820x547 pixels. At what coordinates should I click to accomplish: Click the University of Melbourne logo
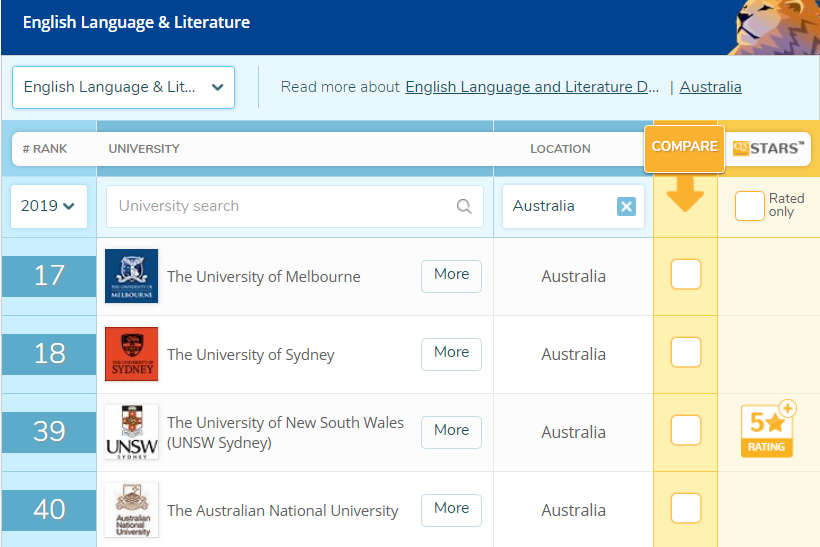point(131,276)
